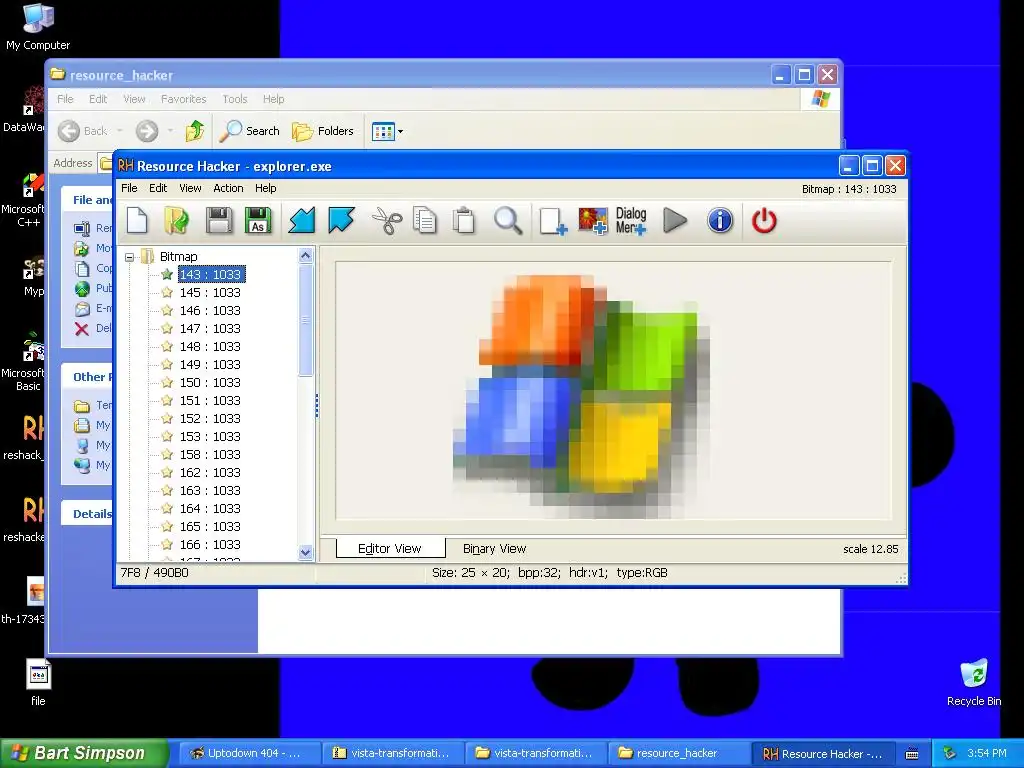This screenshot has width=1024, height=768.
Task: Select bitmap resource 162 : 1033
Action: coord(210,472)
